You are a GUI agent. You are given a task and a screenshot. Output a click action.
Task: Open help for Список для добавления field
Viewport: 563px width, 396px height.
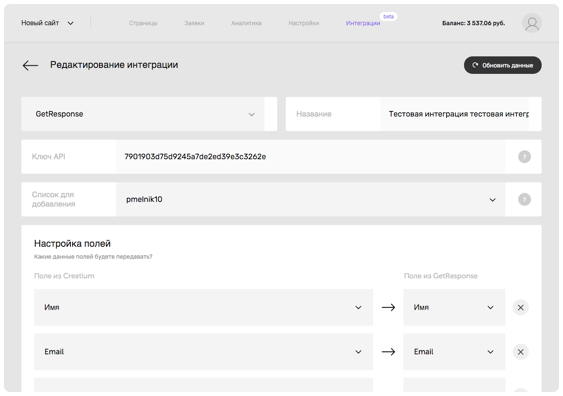pyautogui.click(x=524, y=199)
